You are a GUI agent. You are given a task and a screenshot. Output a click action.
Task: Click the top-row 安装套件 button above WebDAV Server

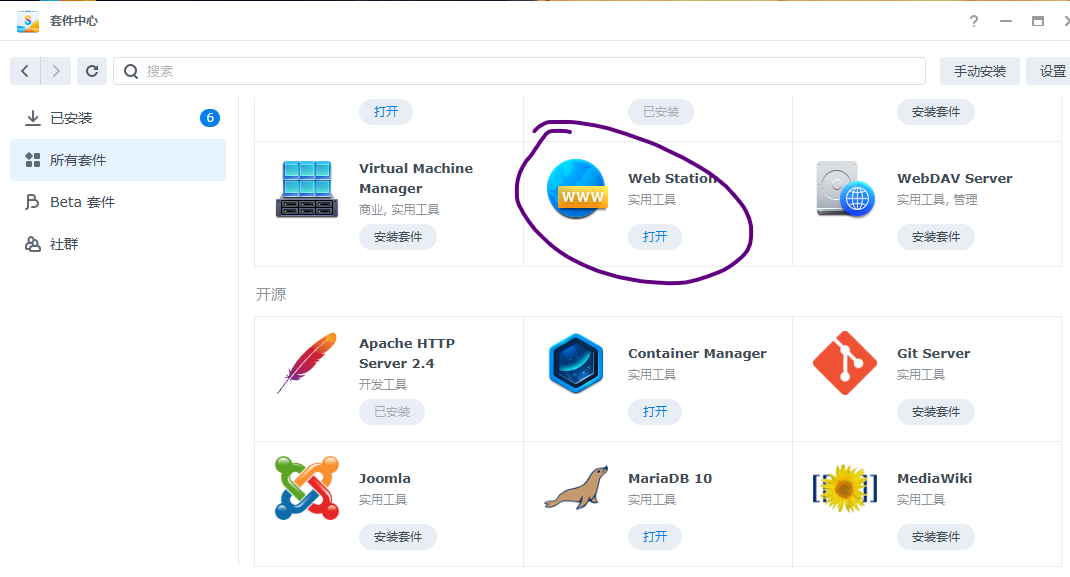(x=936, y=112)
